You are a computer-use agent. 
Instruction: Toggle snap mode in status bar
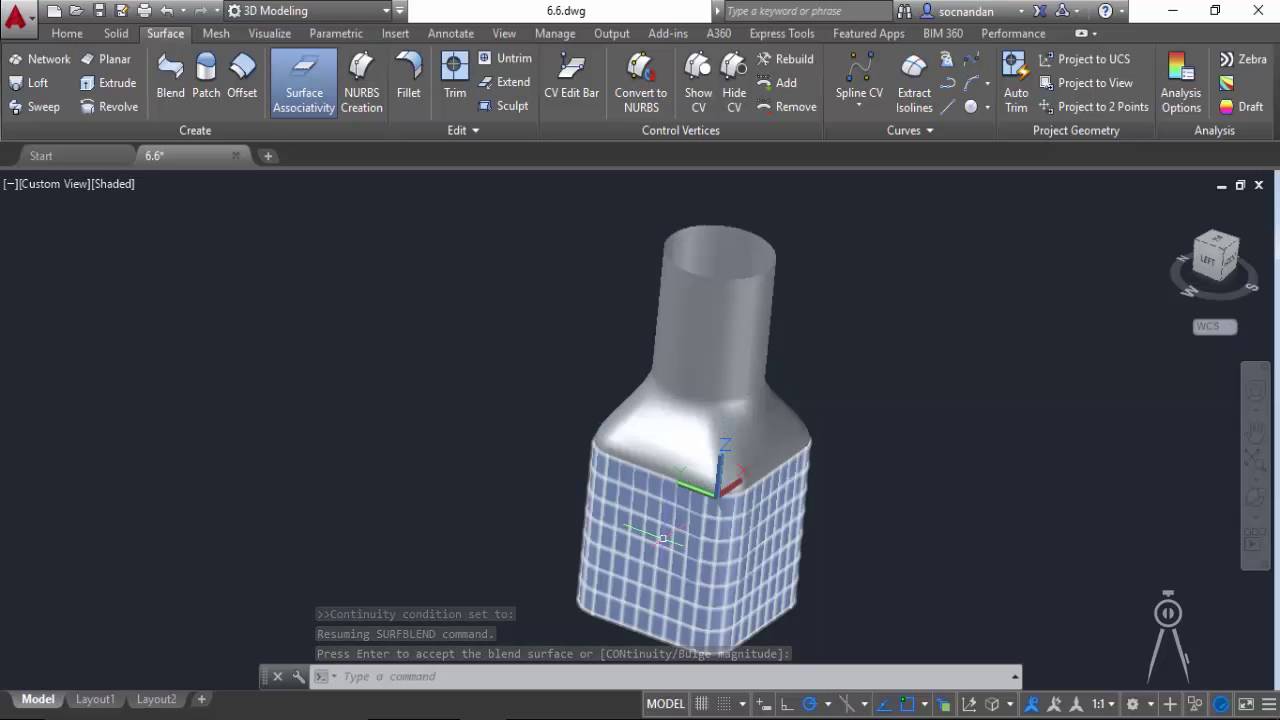point(724,704)
